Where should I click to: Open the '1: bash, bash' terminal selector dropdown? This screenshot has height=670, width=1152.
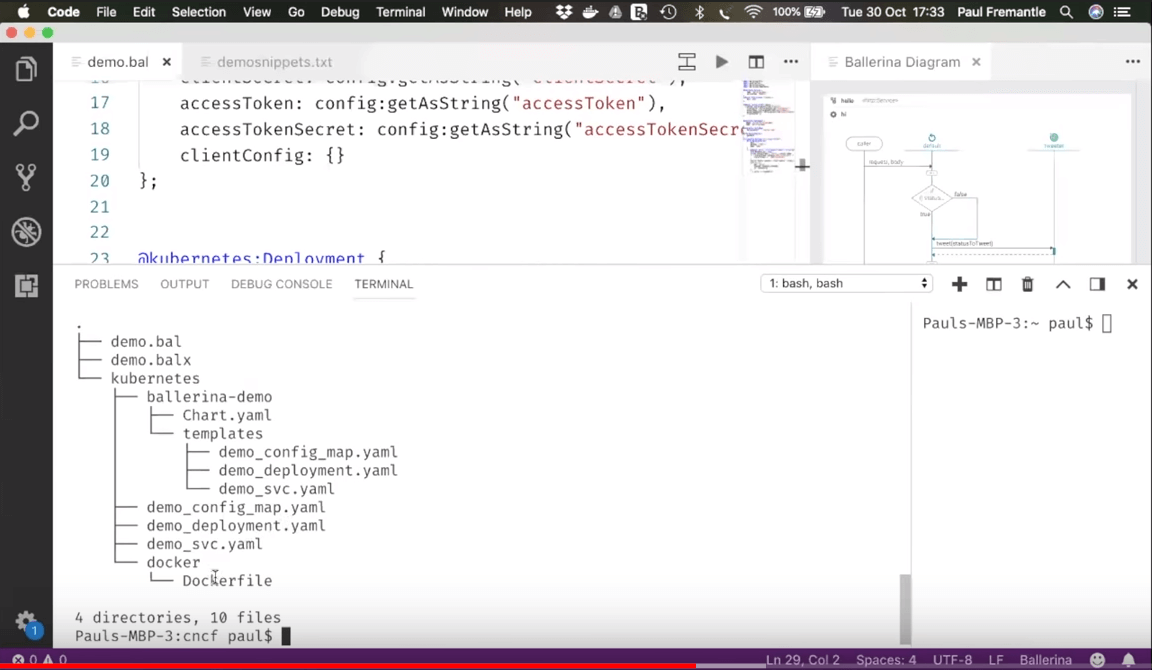846,284
